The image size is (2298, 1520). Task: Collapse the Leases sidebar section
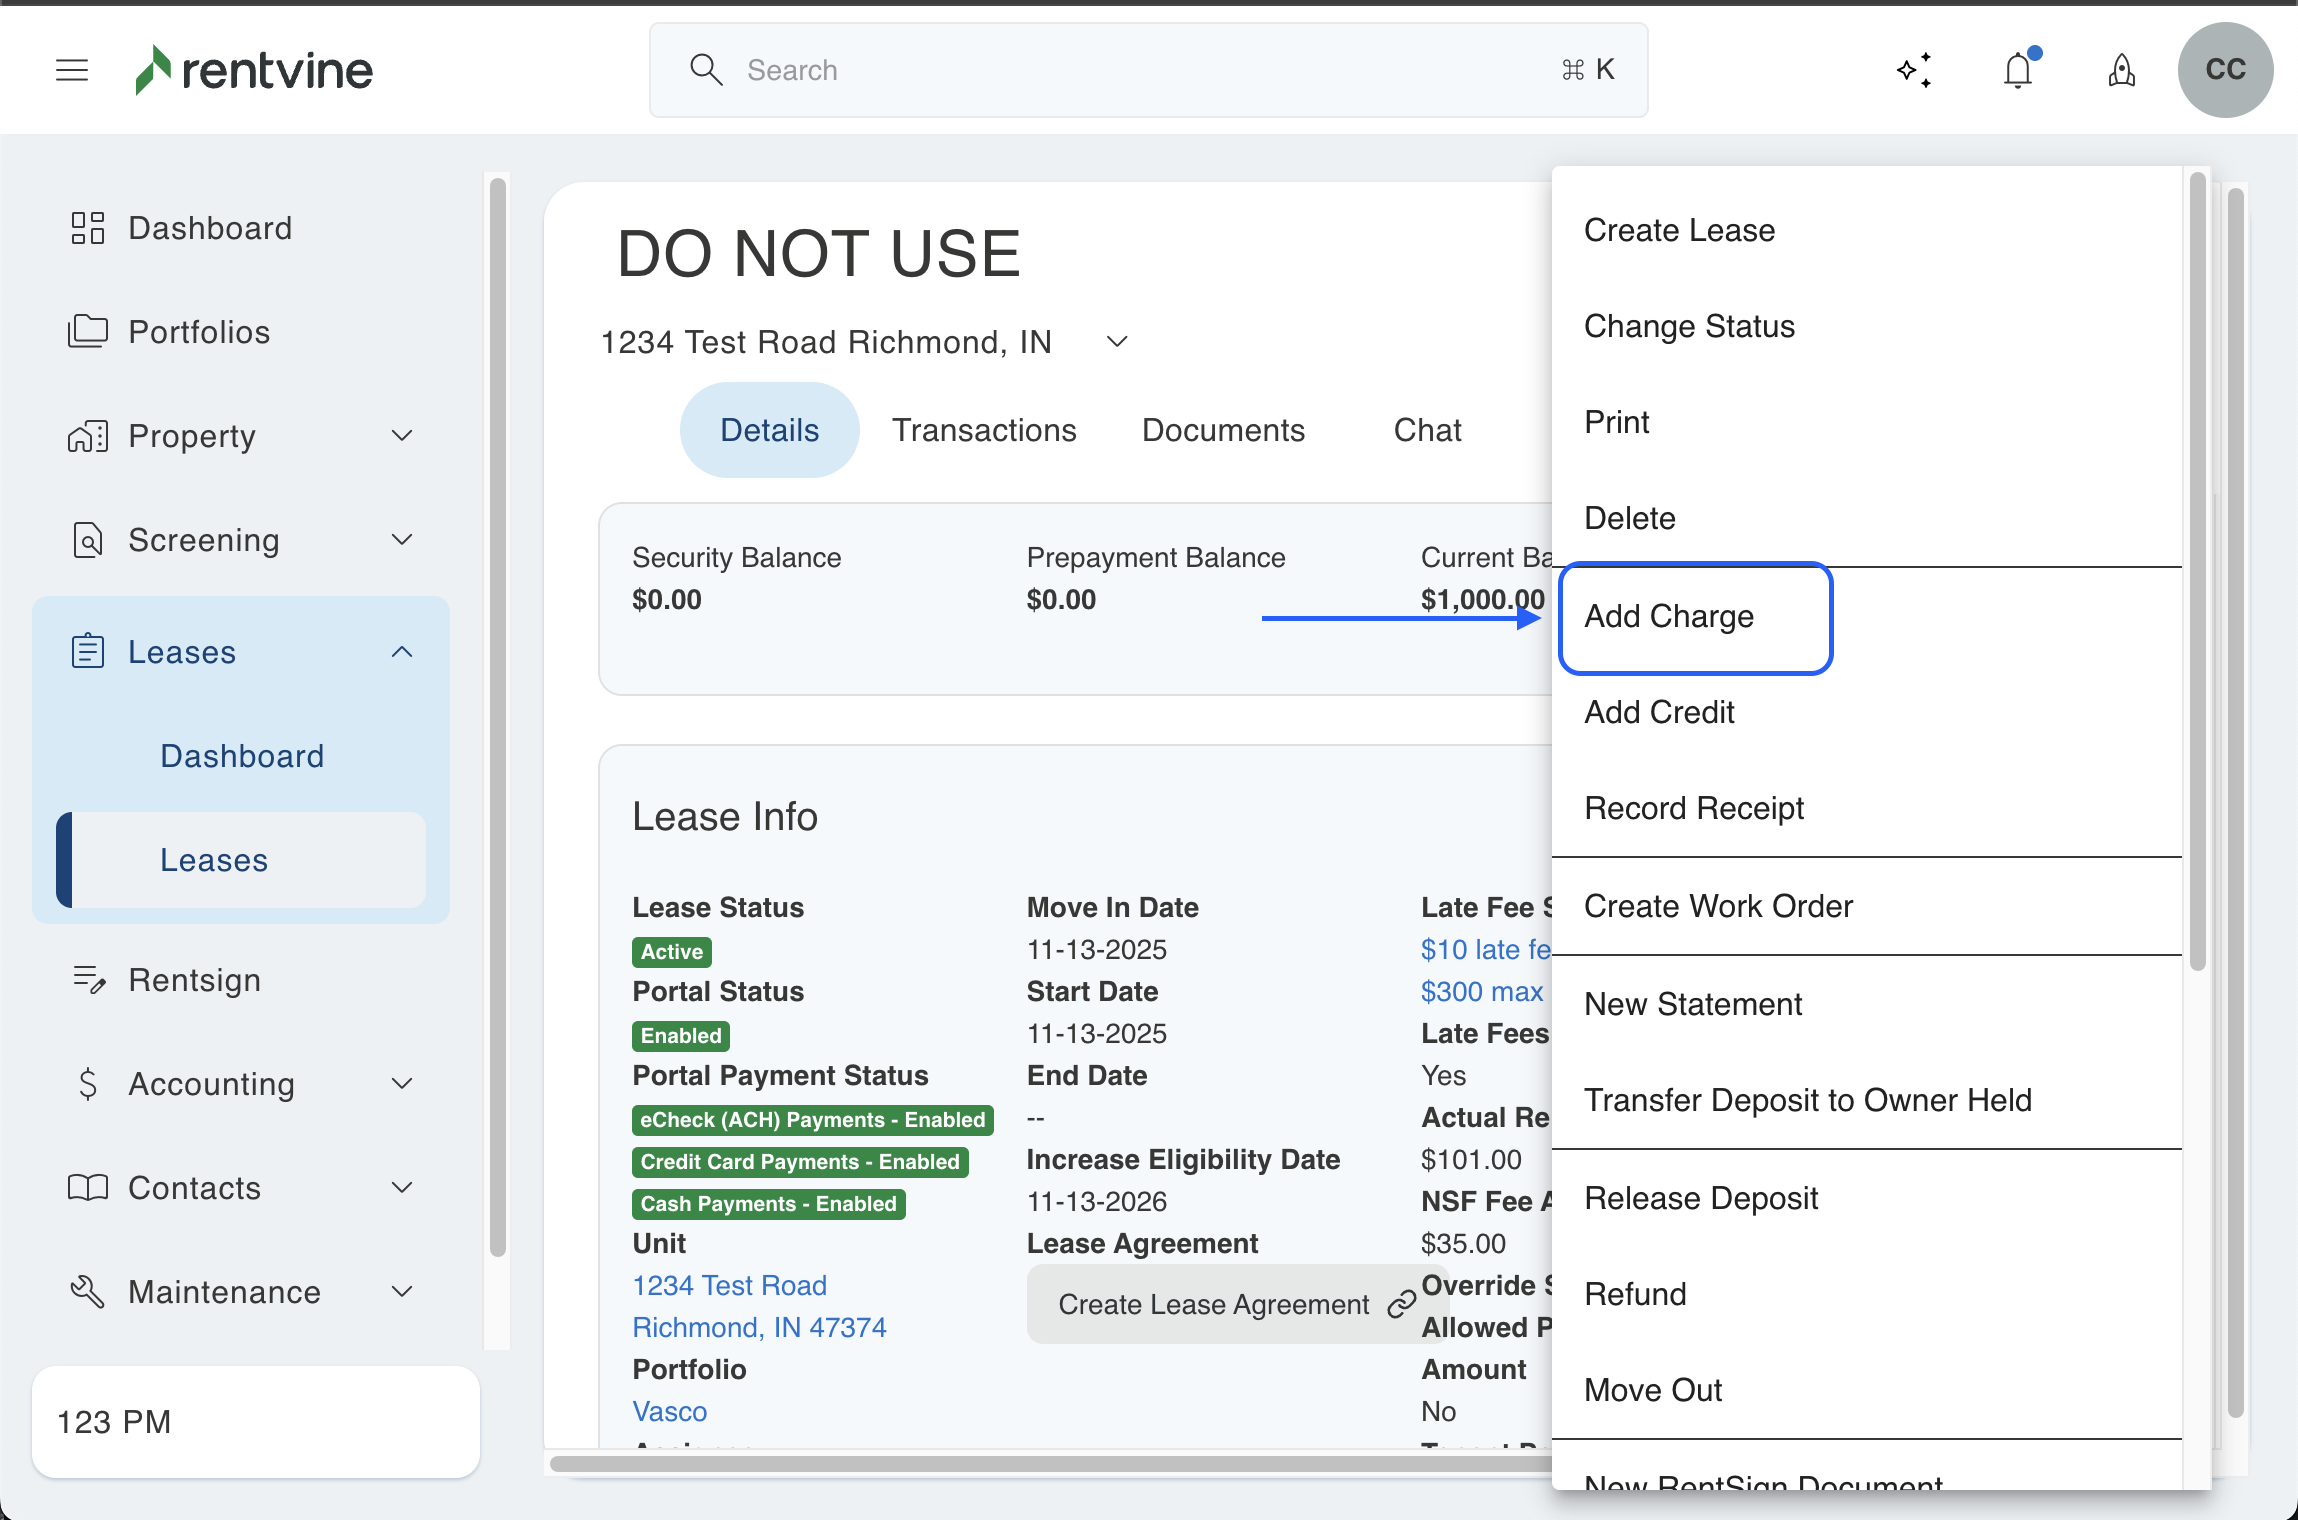[x=402, y=652]
